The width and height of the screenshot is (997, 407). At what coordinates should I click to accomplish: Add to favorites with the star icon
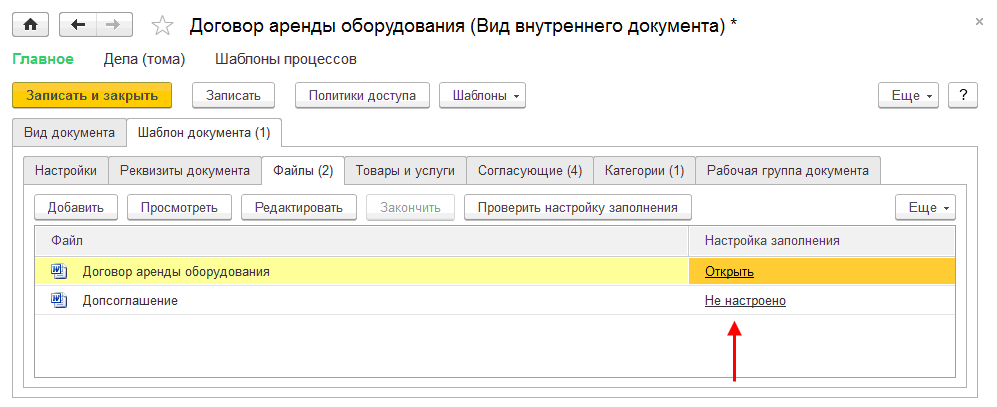[162, 25]
